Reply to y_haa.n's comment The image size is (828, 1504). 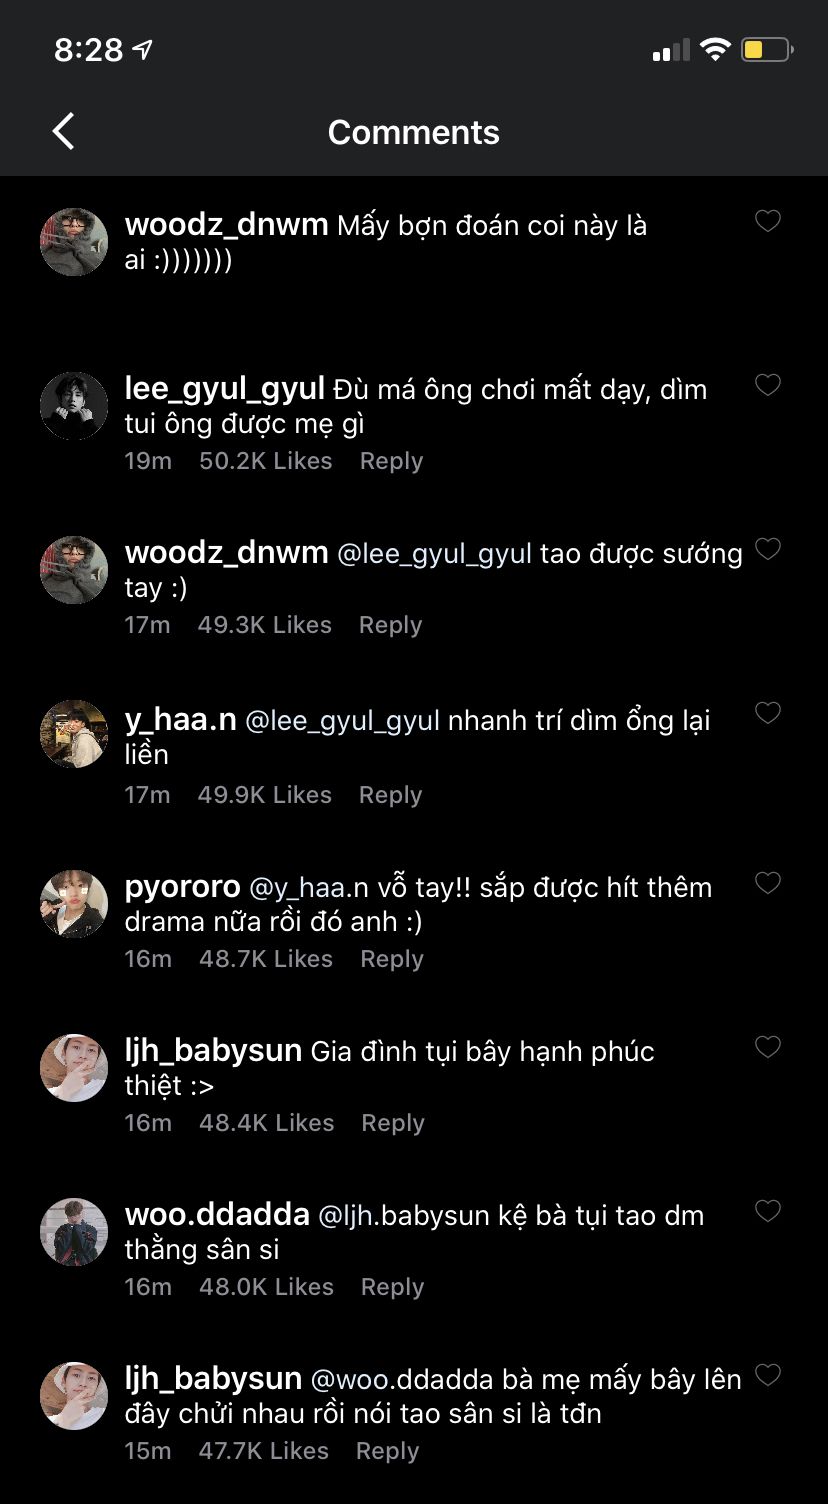[x=390, y=795]
